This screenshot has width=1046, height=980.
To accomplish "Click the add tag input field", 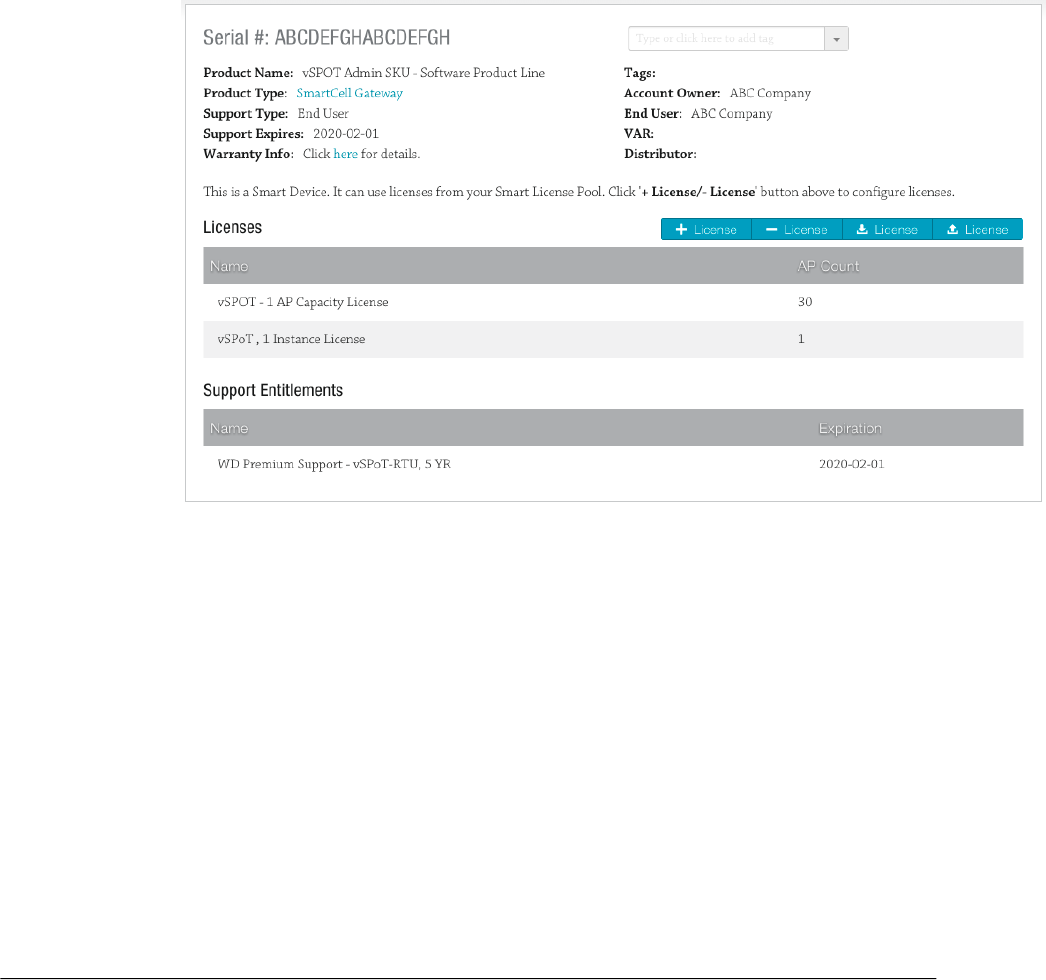I will coord(726,39).
